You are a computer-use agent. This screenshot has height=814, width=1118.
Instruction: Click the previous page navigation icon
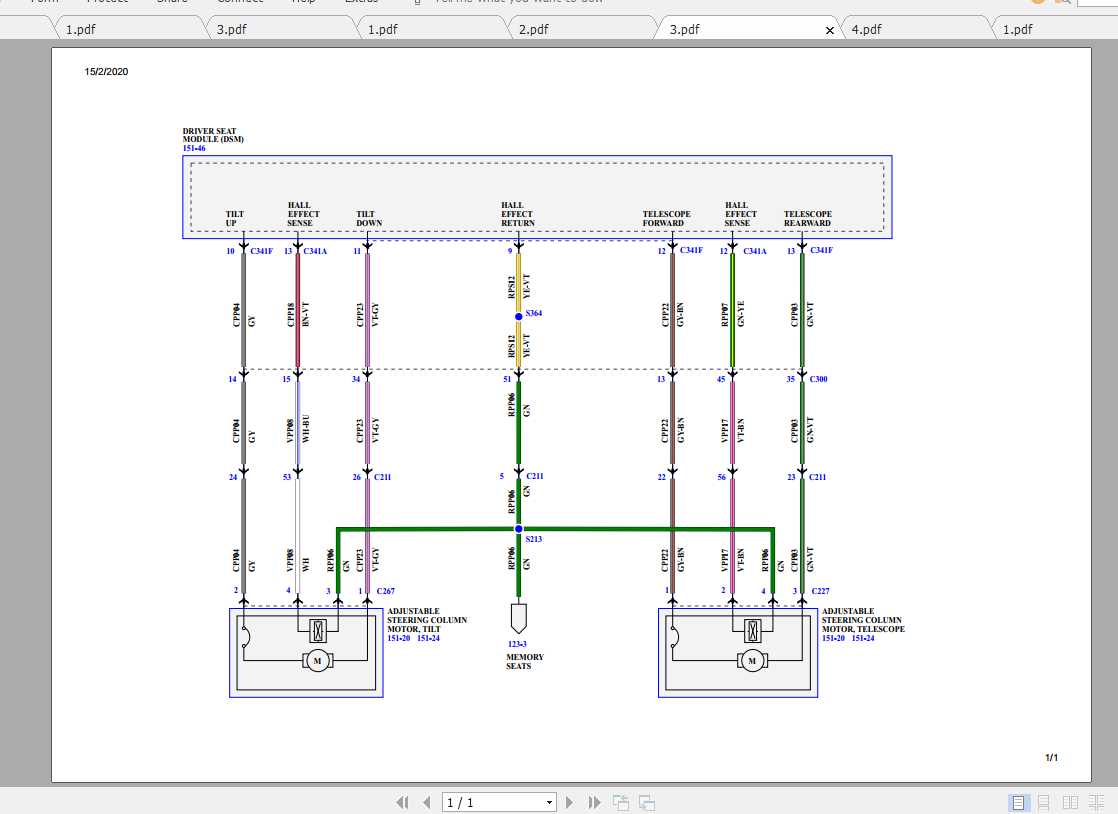click(425, 802)
